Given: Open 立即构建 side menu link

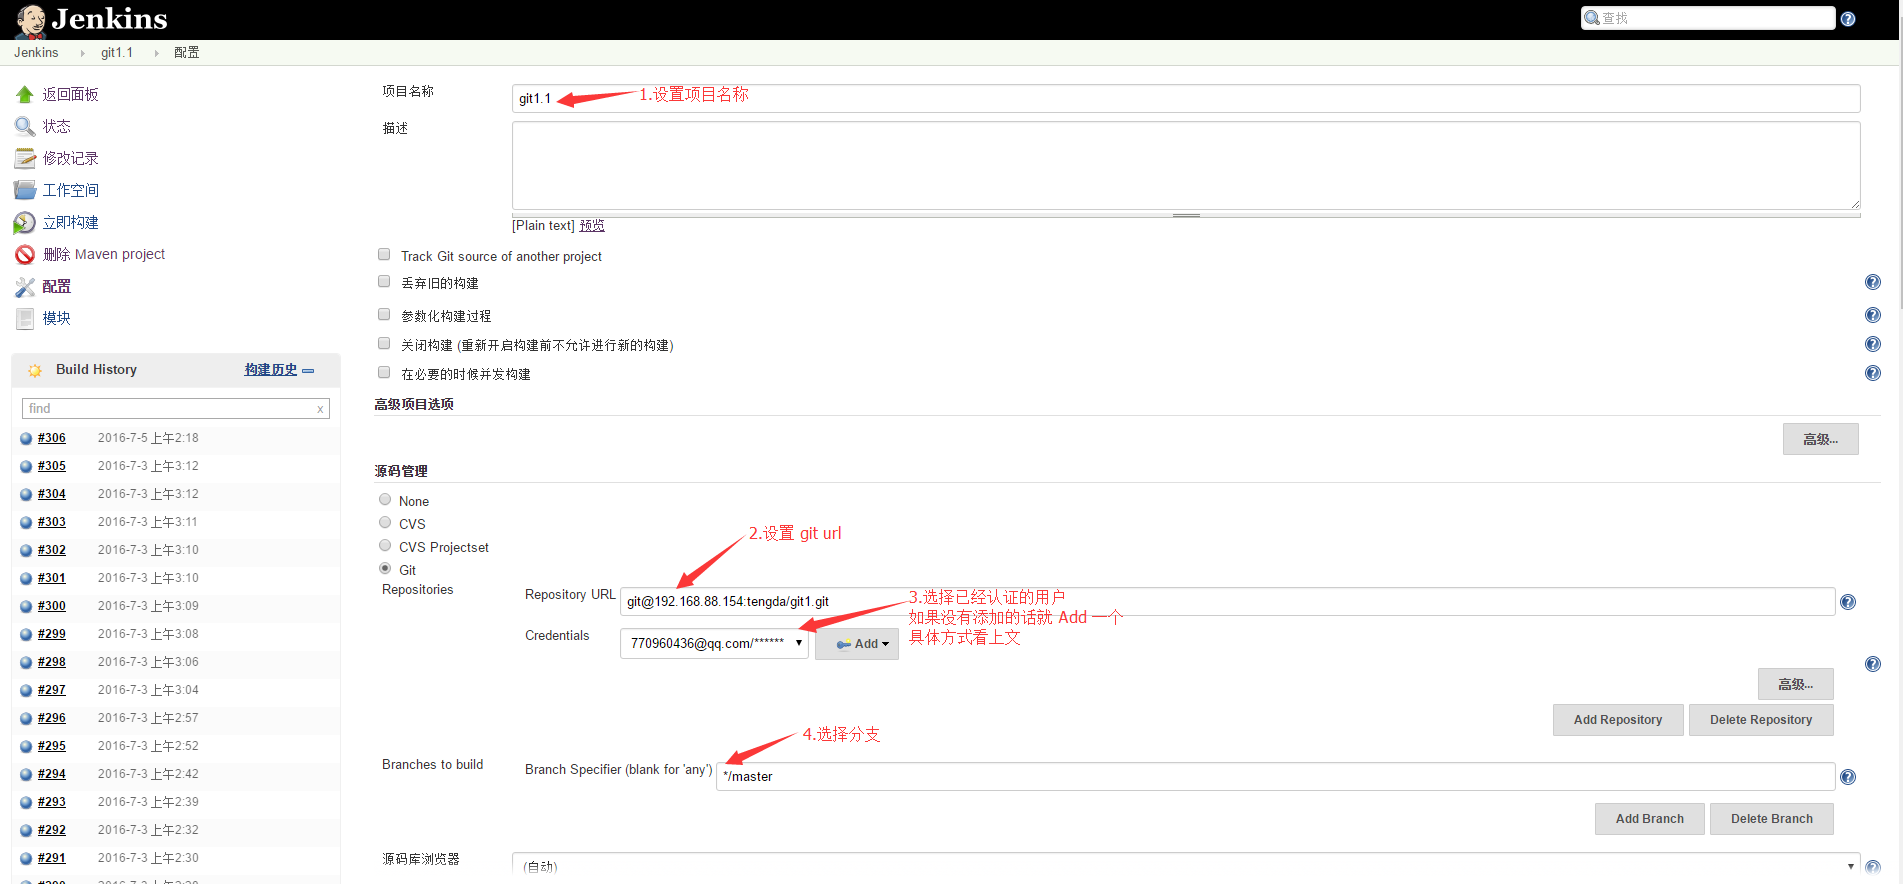Looking at the screenshot, I should coord(70,222).
